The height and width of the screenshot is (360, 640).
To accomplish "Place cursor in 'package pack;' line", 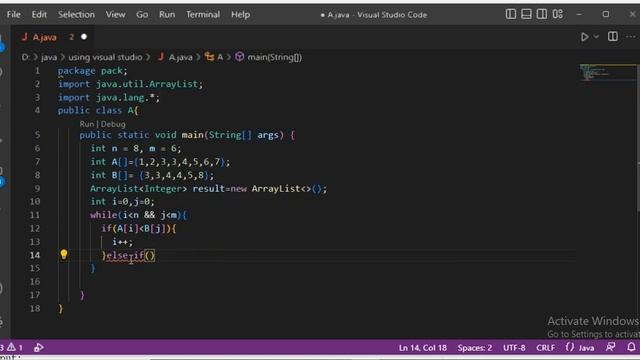I will click(93, 71).
